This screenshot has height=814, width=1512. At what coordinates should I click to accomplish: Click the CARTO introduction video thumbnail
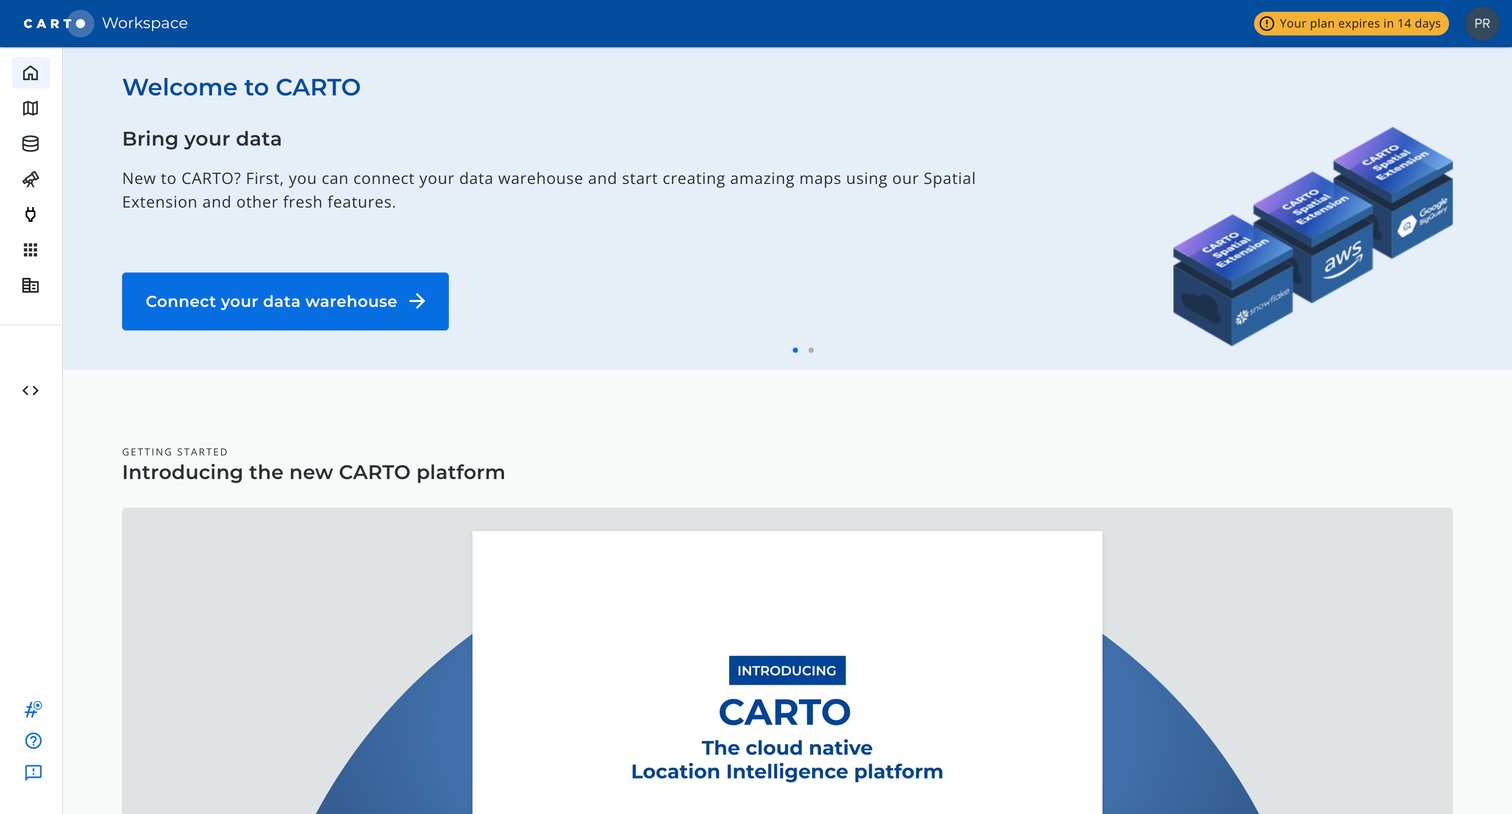coord(787,661)
